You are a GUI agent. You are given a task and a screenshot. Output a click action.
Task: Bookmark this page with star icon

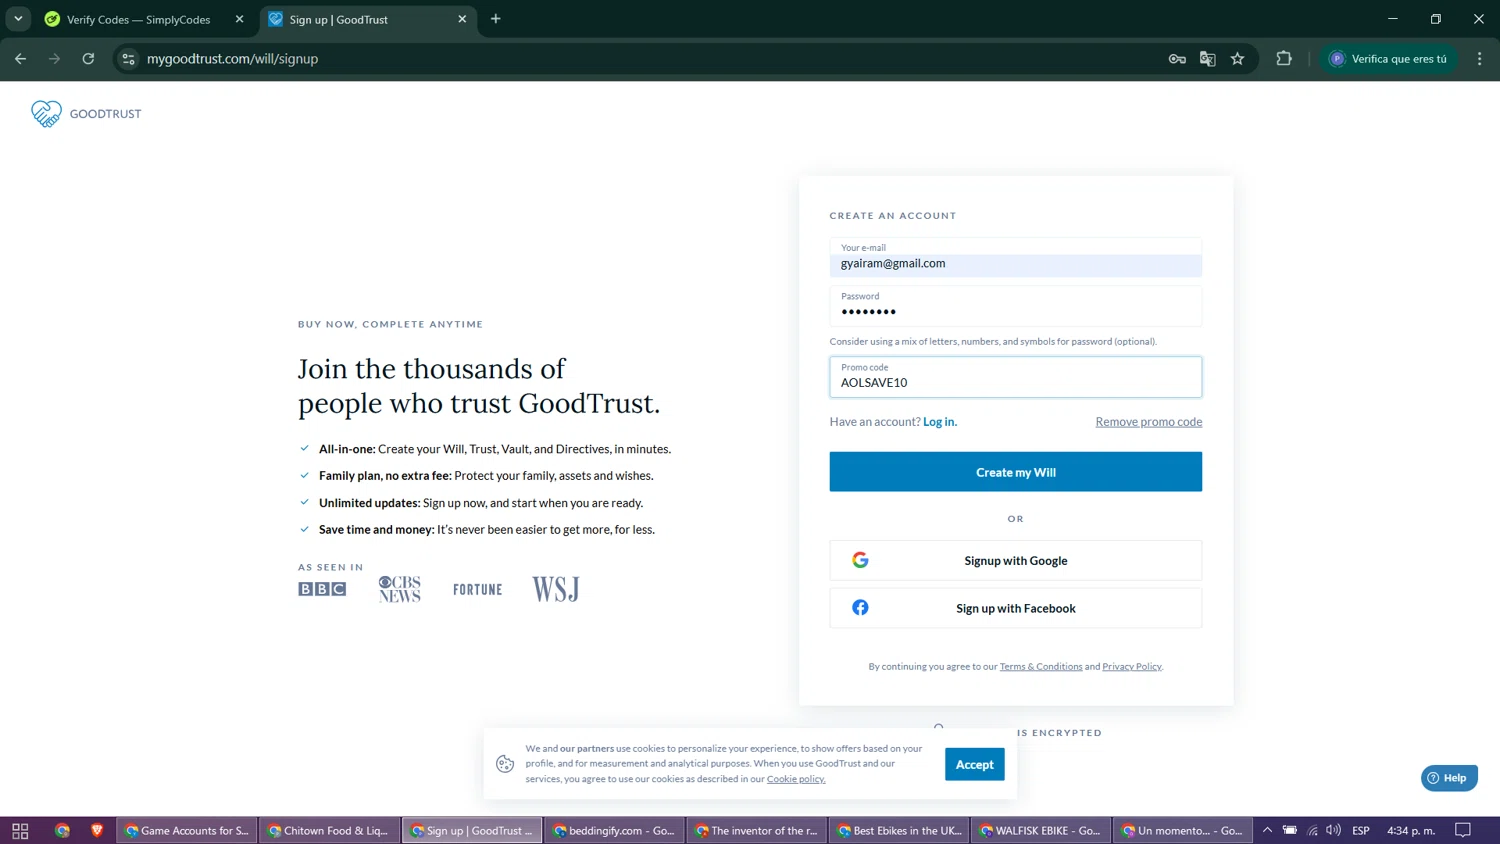pos(1238,59)
